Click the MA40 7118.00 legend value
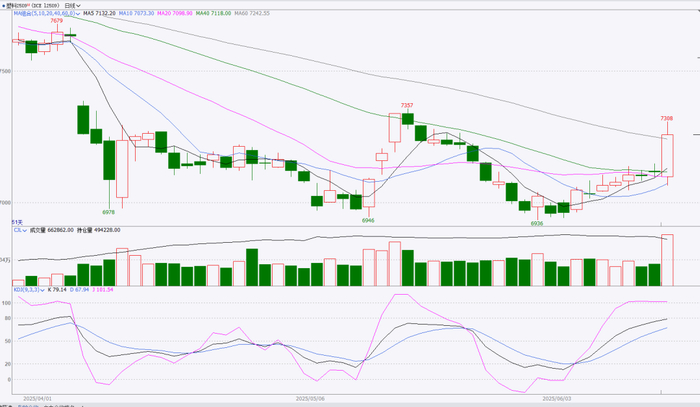 213,13
